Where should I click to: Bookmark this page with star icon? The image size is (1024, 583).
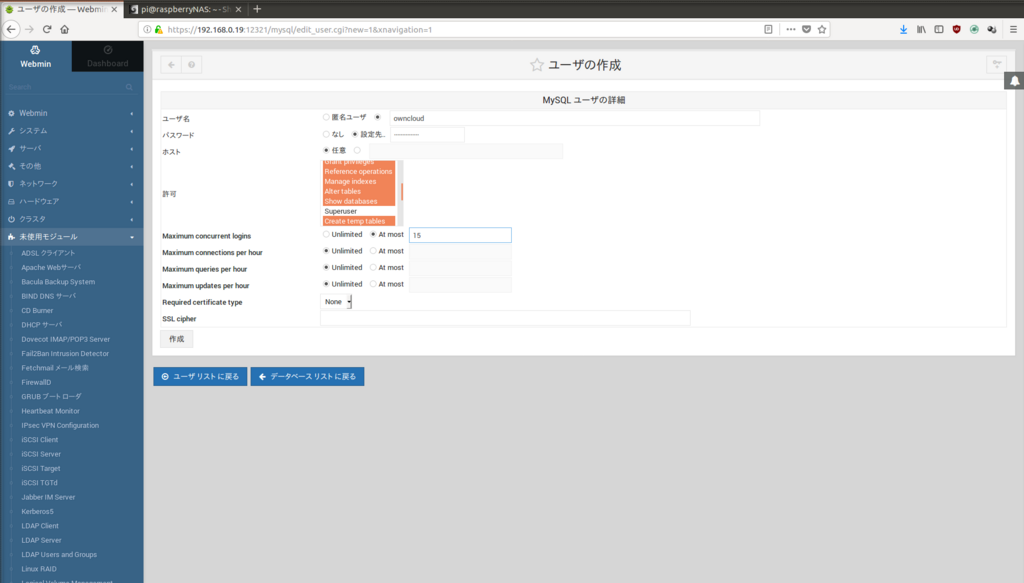(x=822, y=29)
